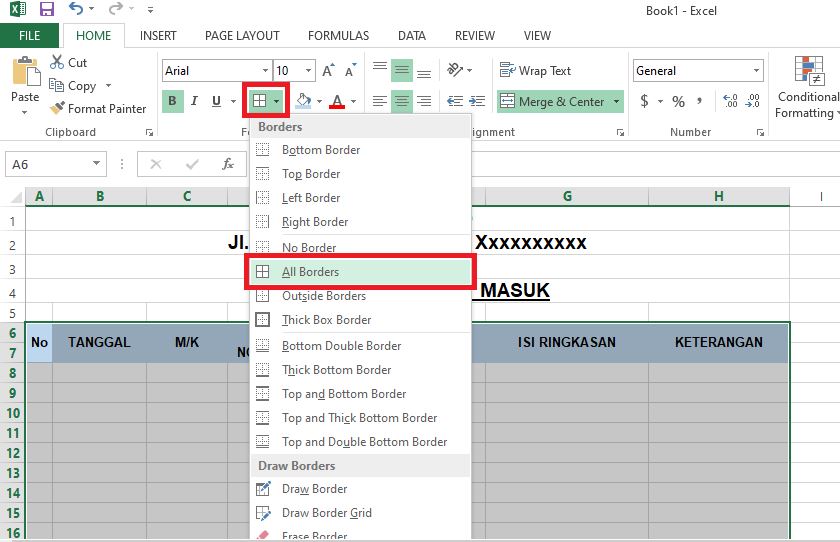Screen dimensions: 840x542
Task: Expand the Paste options arrow
Action: (25, 112)
